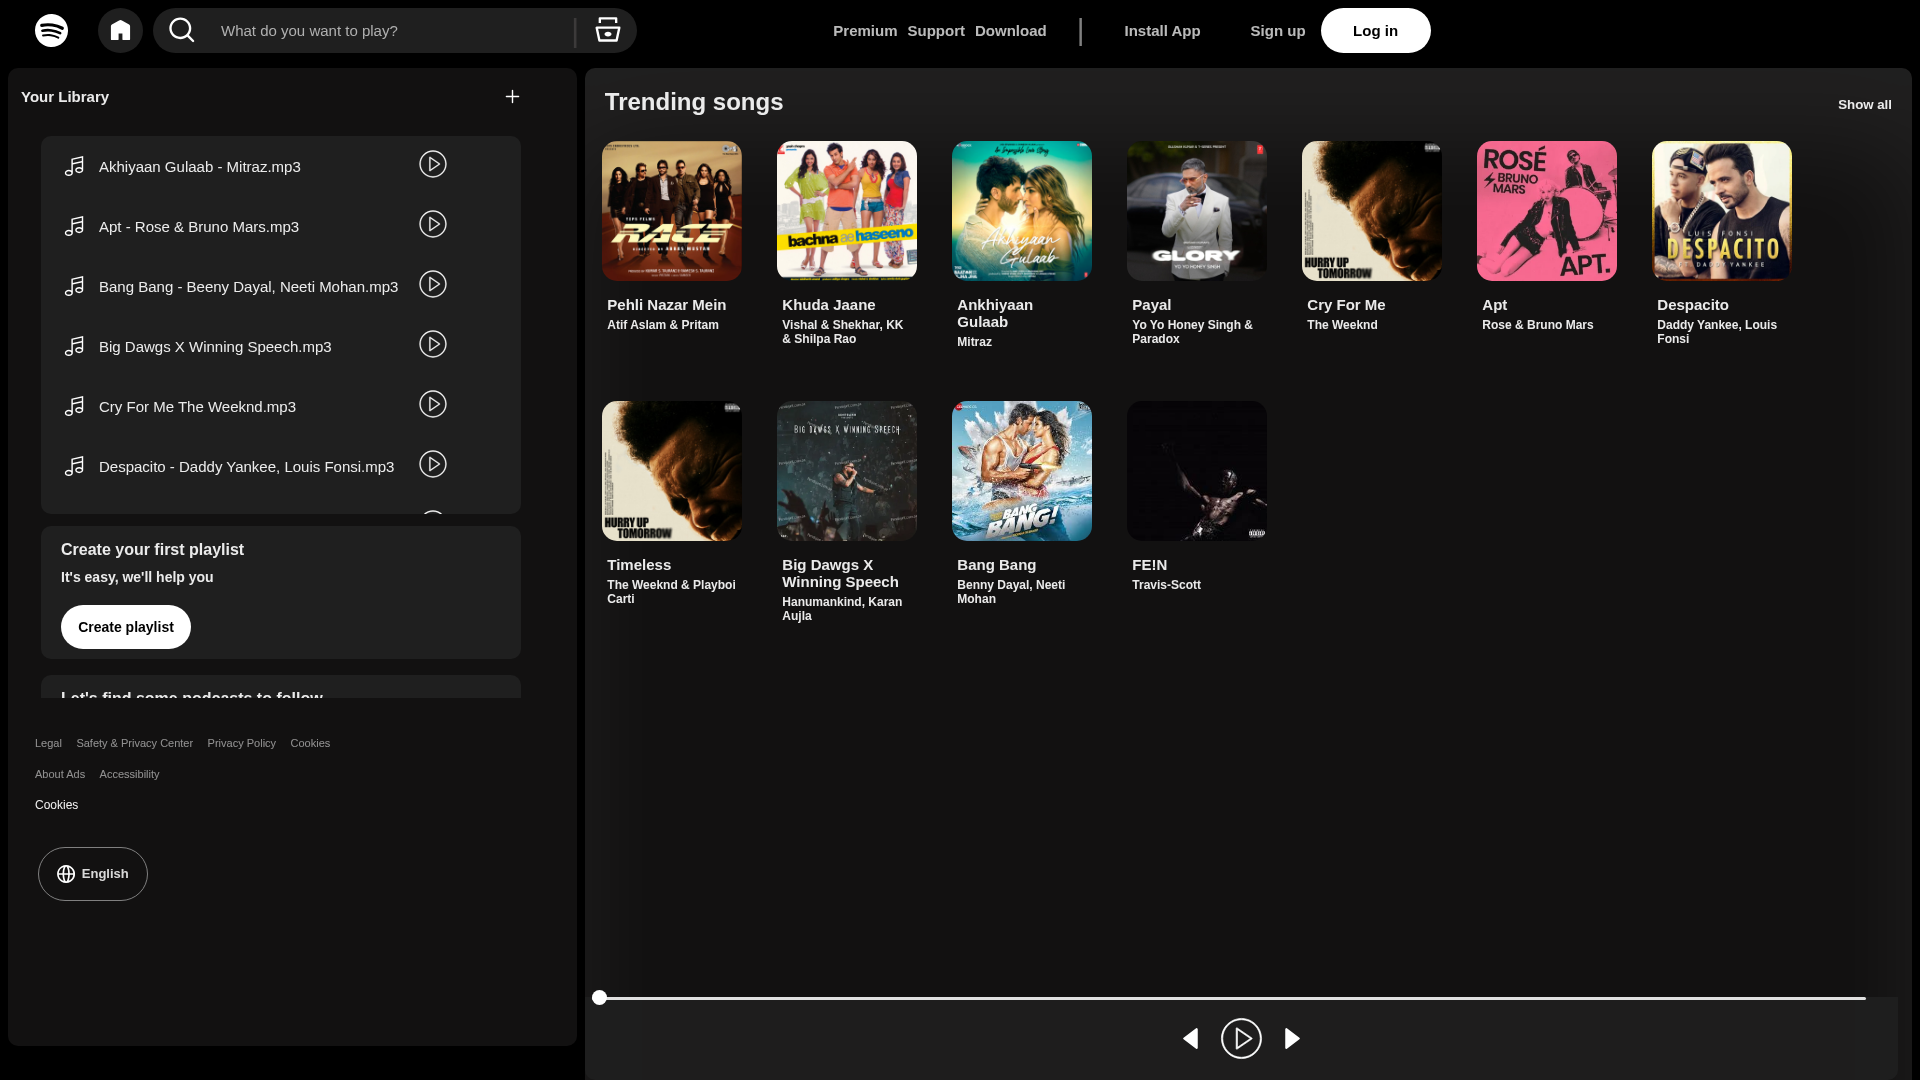
Task: Click the Log in button
Action: (1375, 31)
